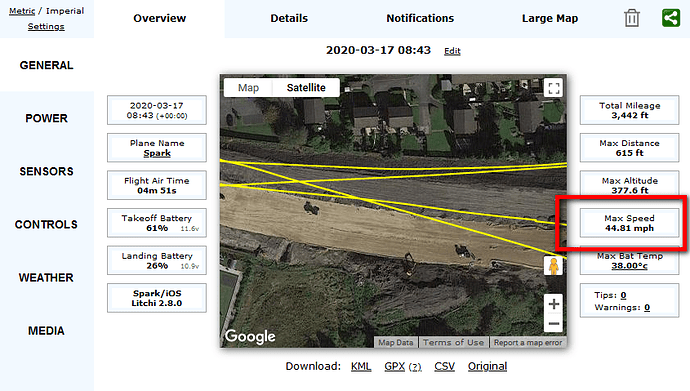Toggle fullscreen map view icon
690x391 pixels.
[554, 88]
